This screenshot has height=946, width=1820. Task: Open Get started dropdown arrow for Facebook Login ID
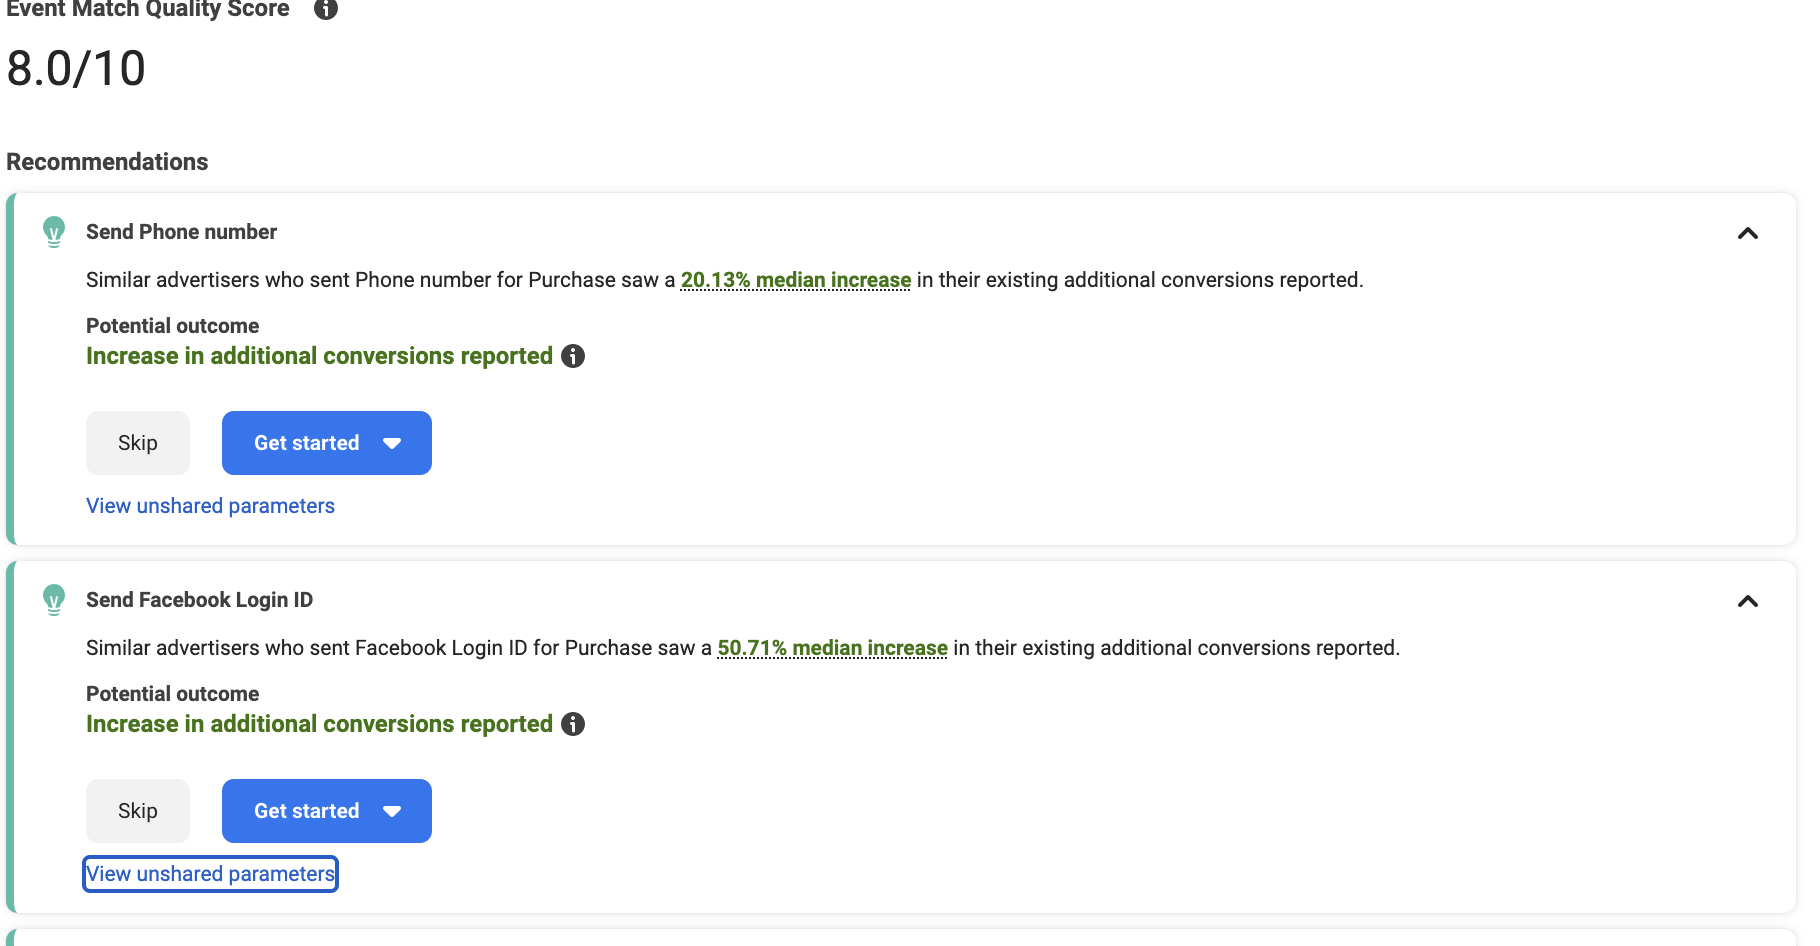point(392,811)
